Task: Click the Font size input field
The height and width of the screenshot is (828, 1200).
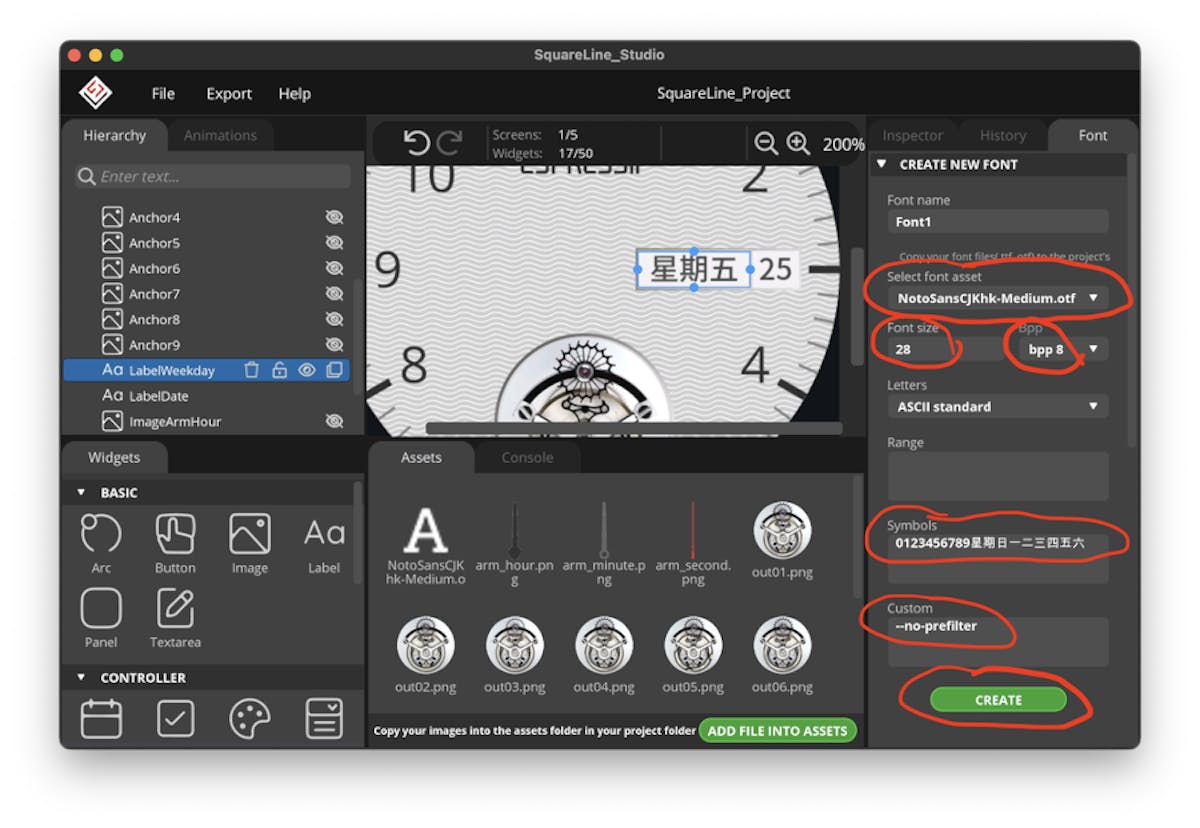Action: 947,349
